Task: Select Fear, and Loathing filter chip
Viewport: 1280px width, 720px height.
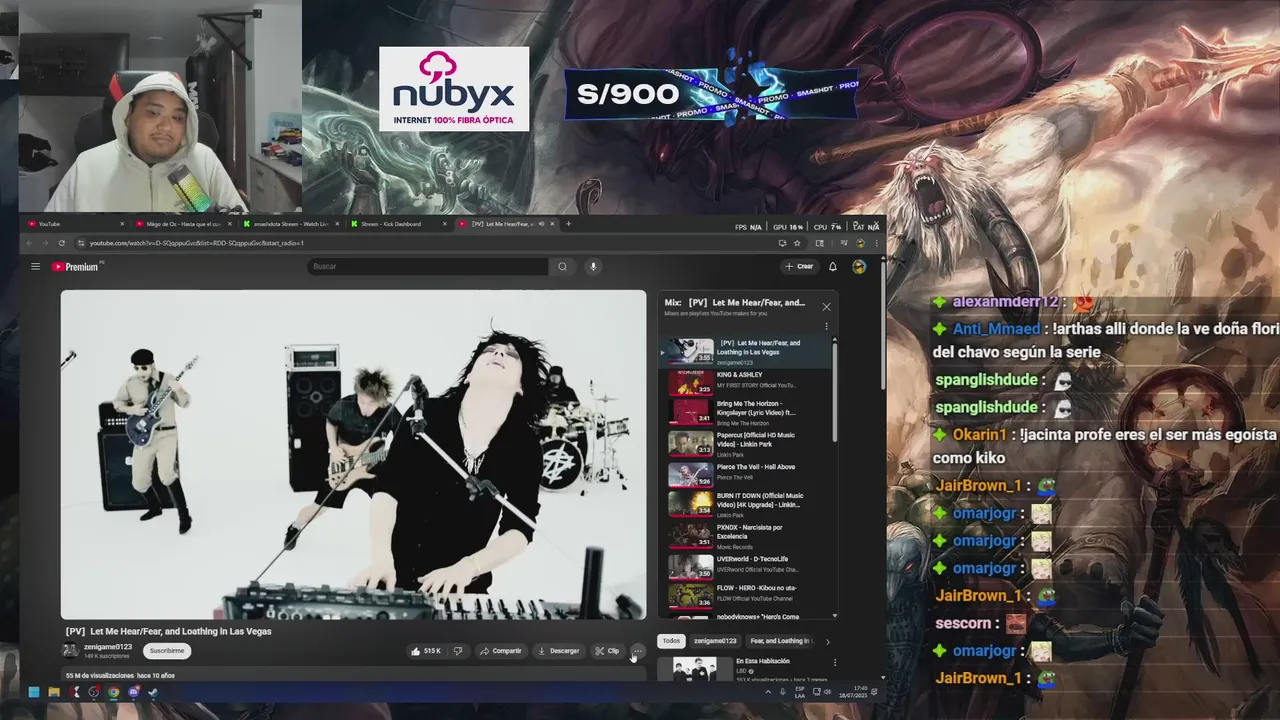Action: pyautogui.click(x=781, y=641)
